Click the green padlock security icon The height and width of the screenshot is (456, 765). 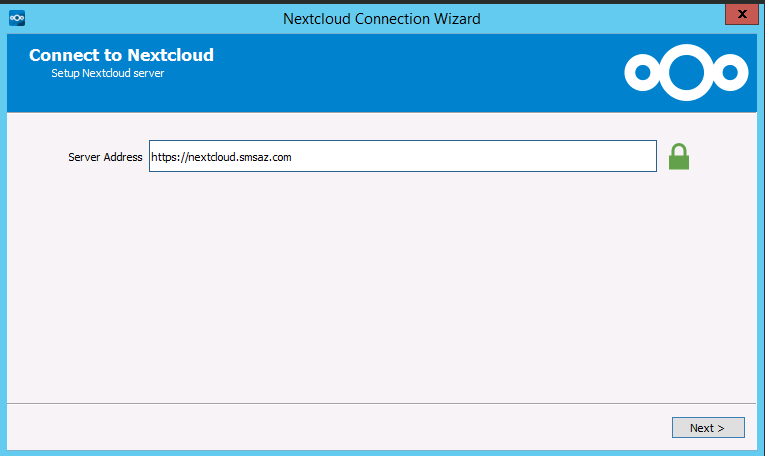tap(679, 157)
